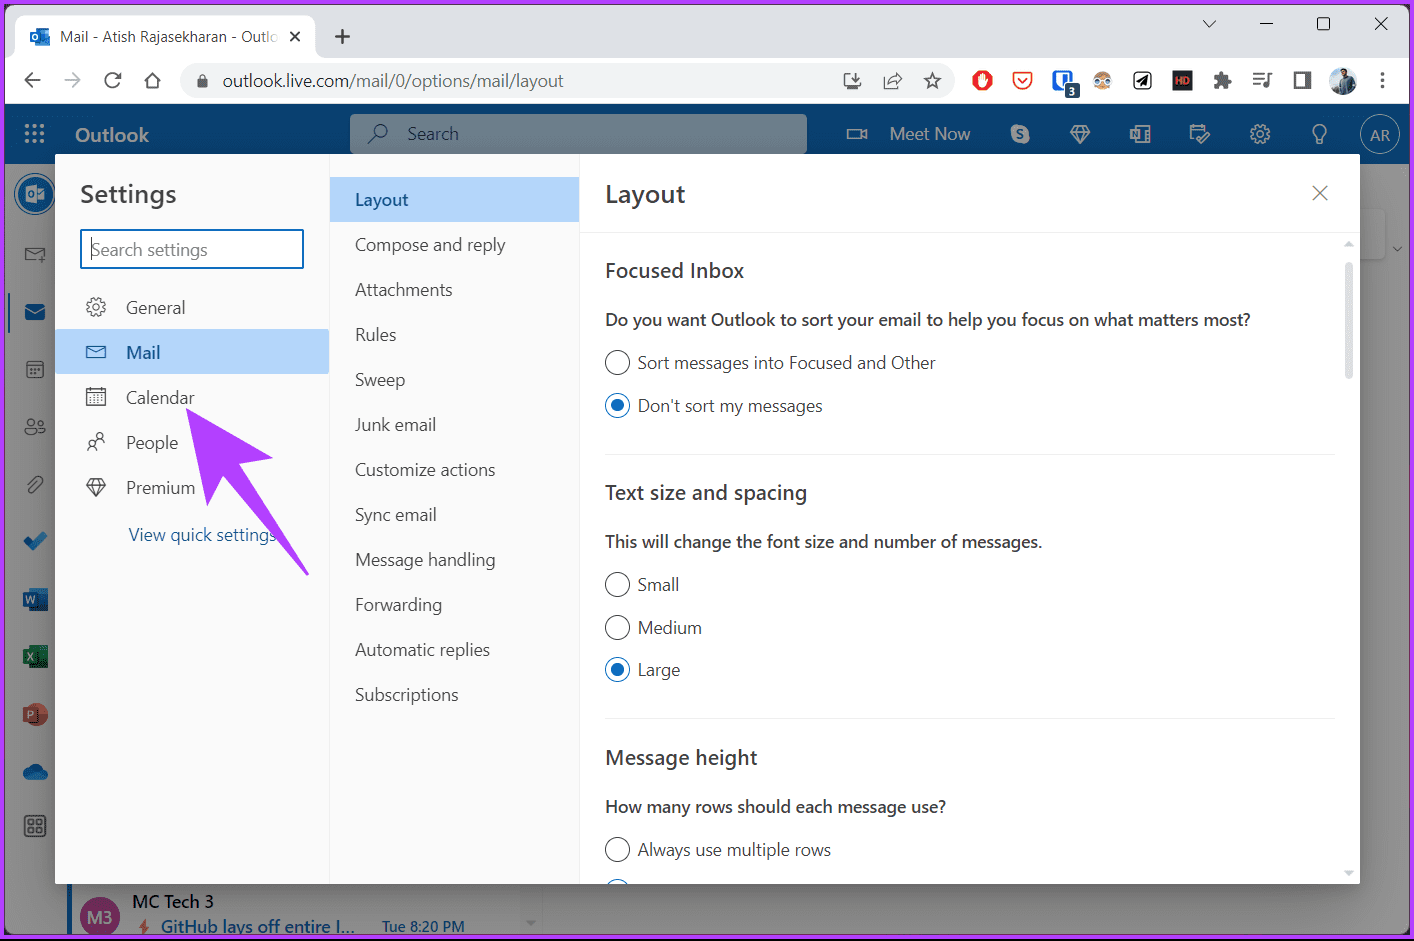Open Message handling section
Image resolution: width=1414 pixels, height=941 pixels.
(454, 559)
